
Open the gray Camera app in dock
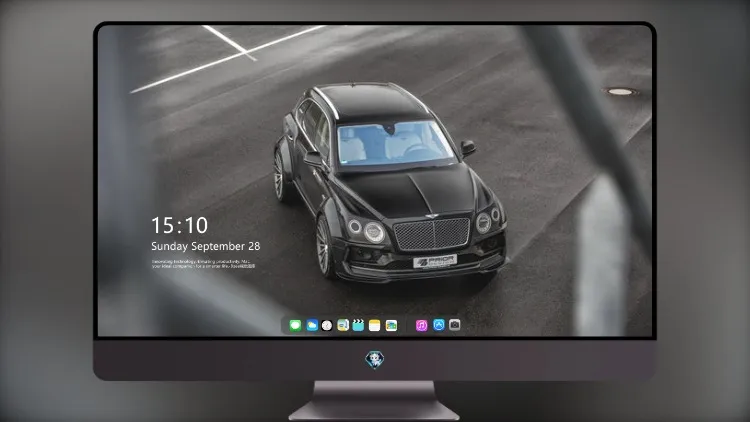click(455, 325)
